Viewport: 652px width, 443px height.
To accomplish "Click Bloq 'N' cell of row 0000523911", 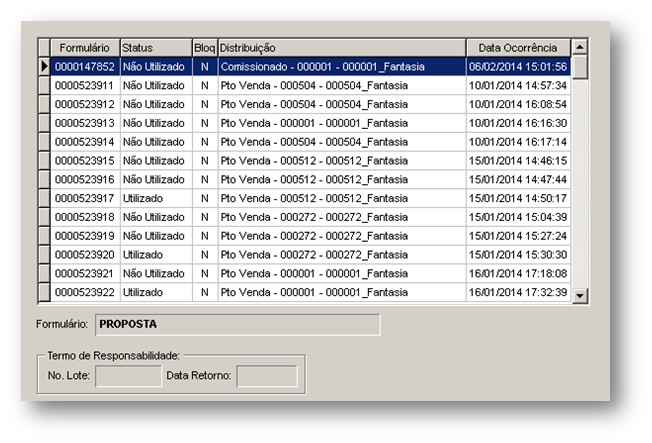I will (x=205, y=85).
